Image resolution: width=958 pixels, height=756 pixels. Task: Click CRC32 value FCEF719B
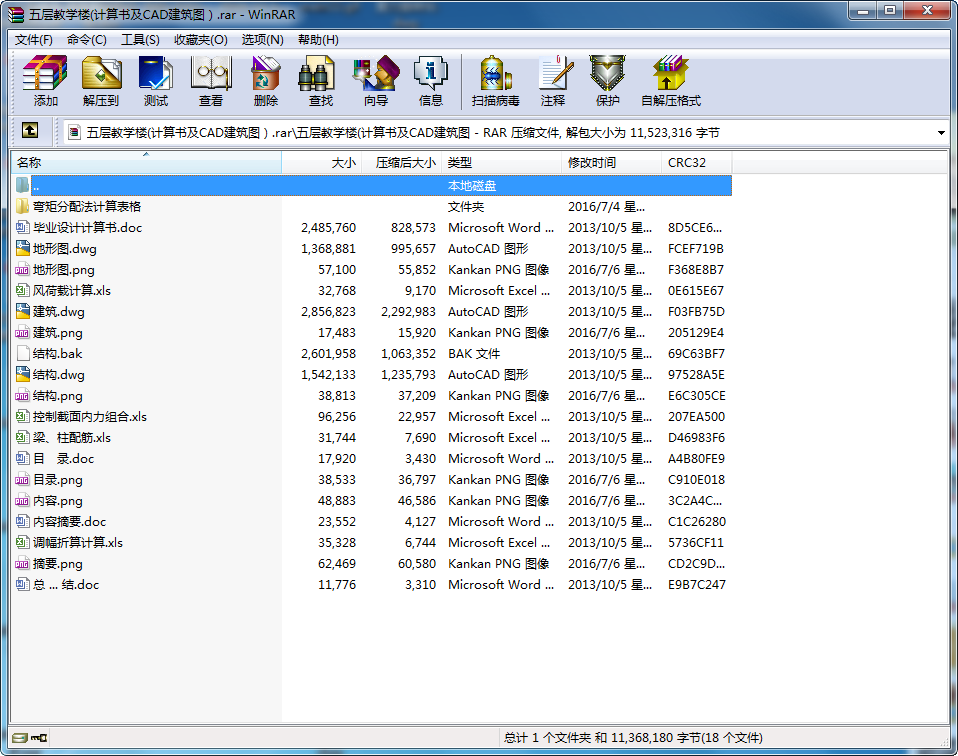695,249
